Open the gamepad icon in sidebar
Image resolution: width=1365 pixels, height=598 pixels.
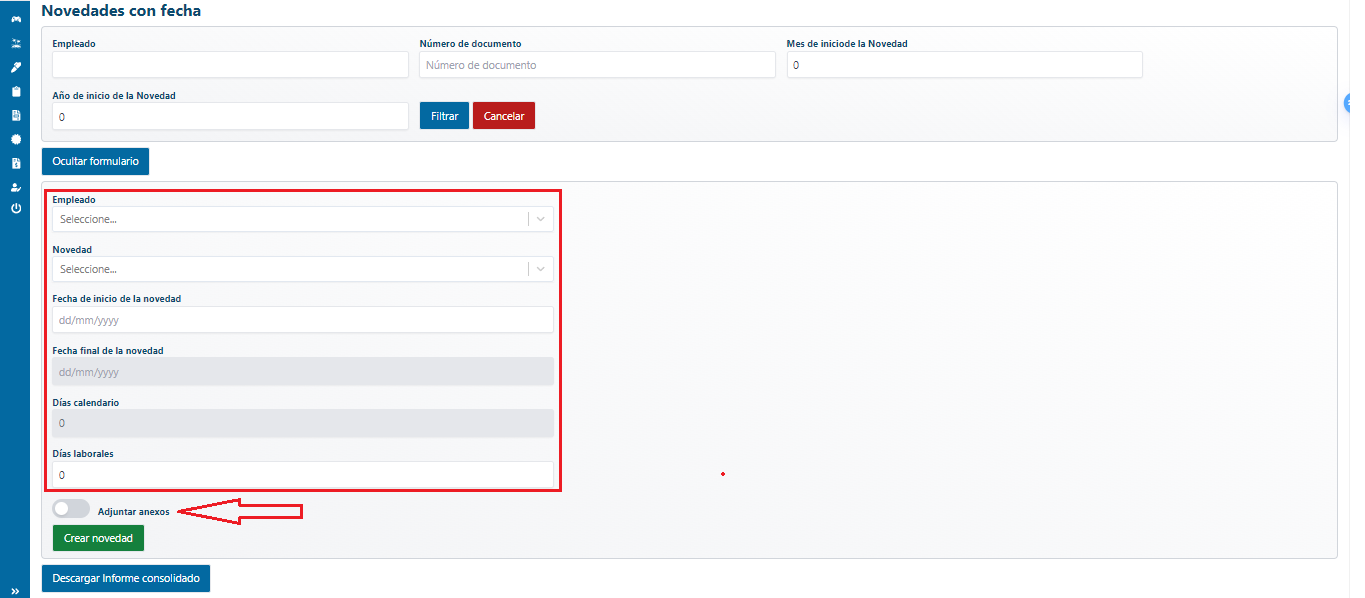pos(15,20)
